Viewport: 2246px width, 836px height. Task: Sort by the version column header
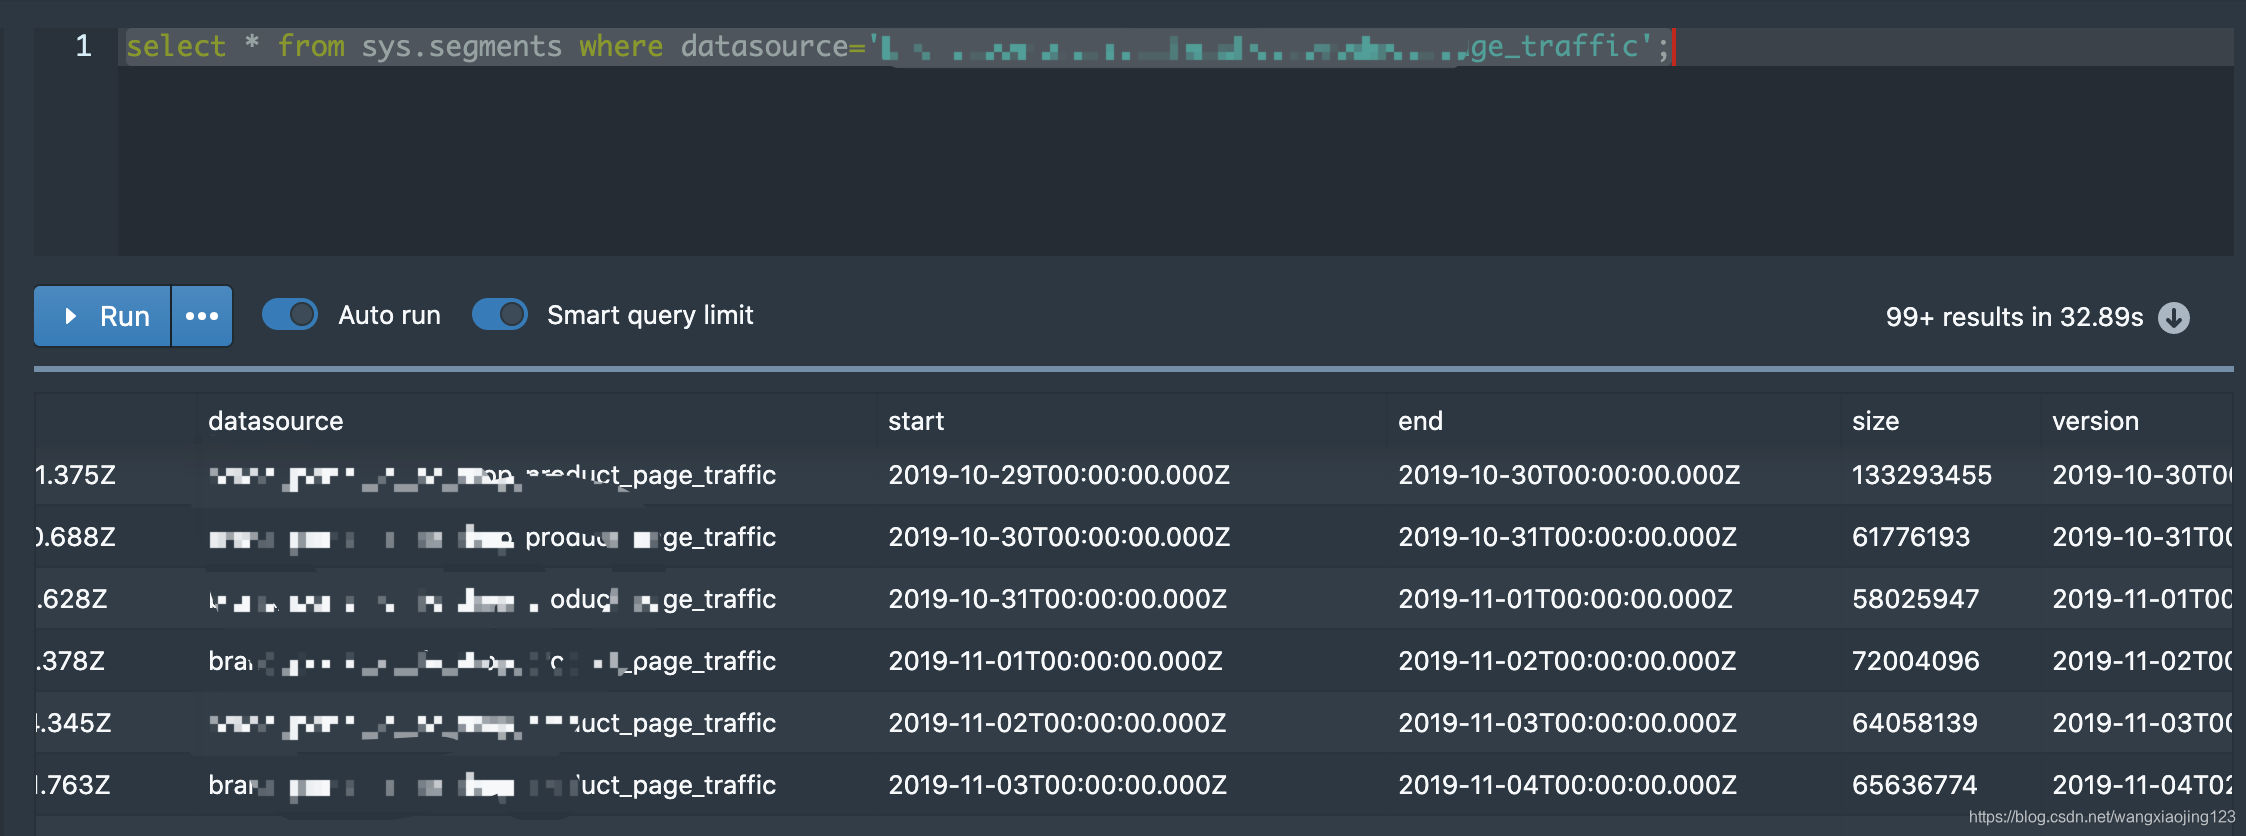(x=2095, y=421)
